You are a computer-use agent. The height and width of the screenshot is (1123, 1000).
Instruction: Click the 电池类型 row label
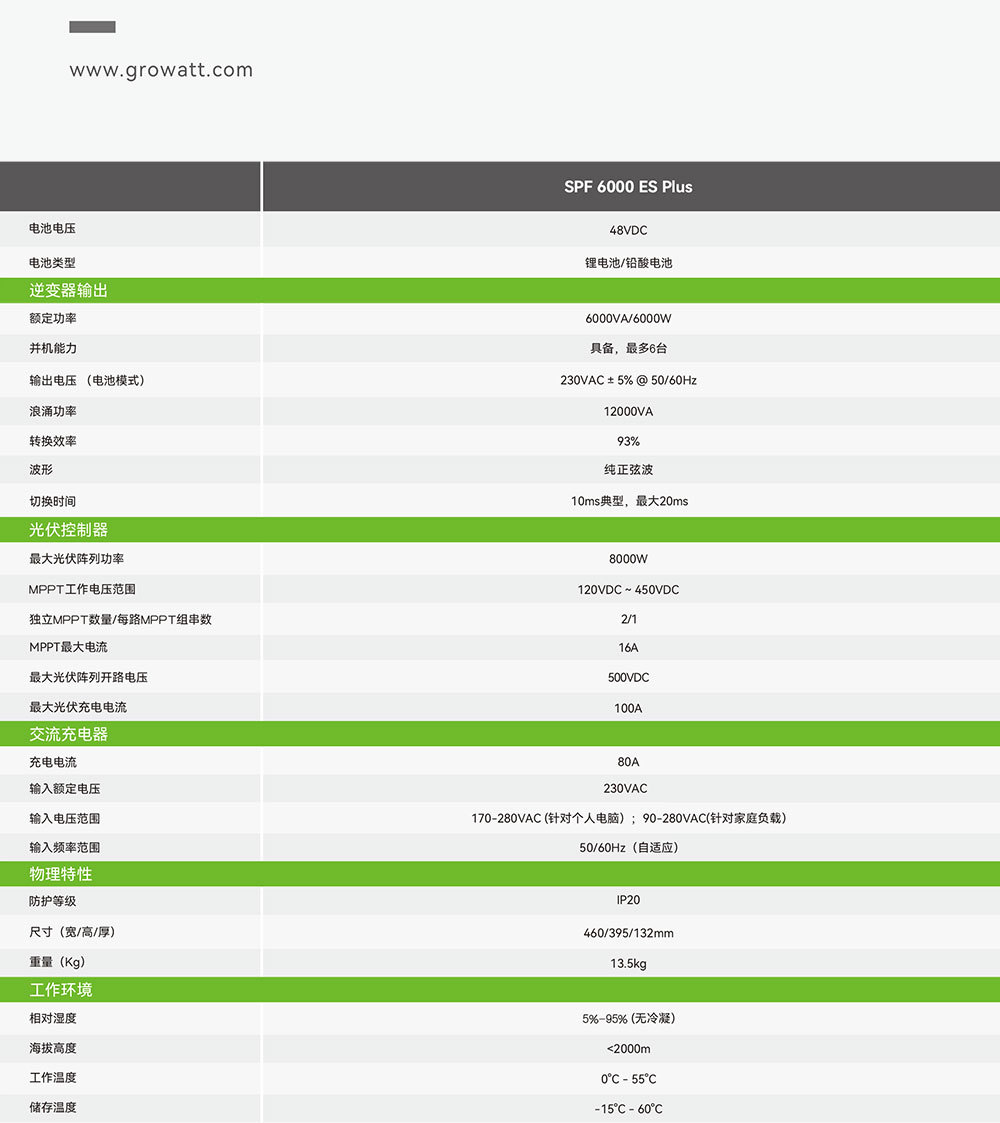click(52, 263)
